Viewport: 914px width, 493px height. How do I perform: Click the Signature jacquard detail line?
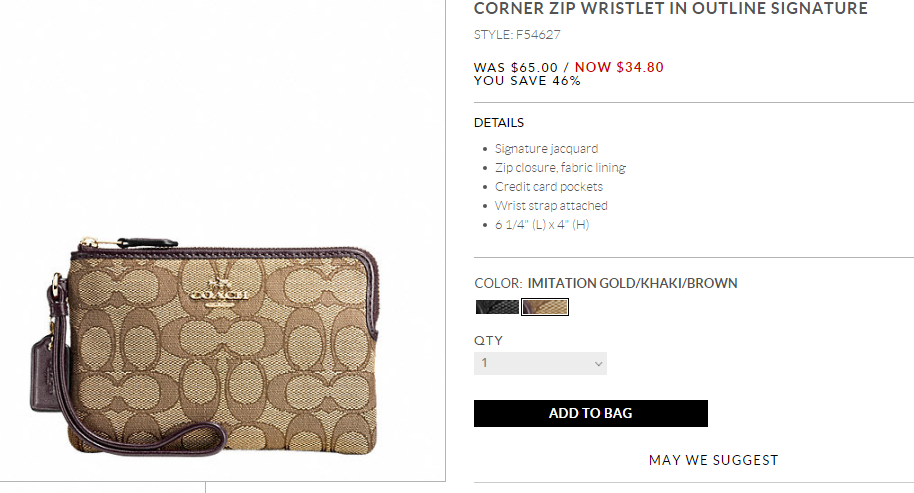[x=546, y=149]
